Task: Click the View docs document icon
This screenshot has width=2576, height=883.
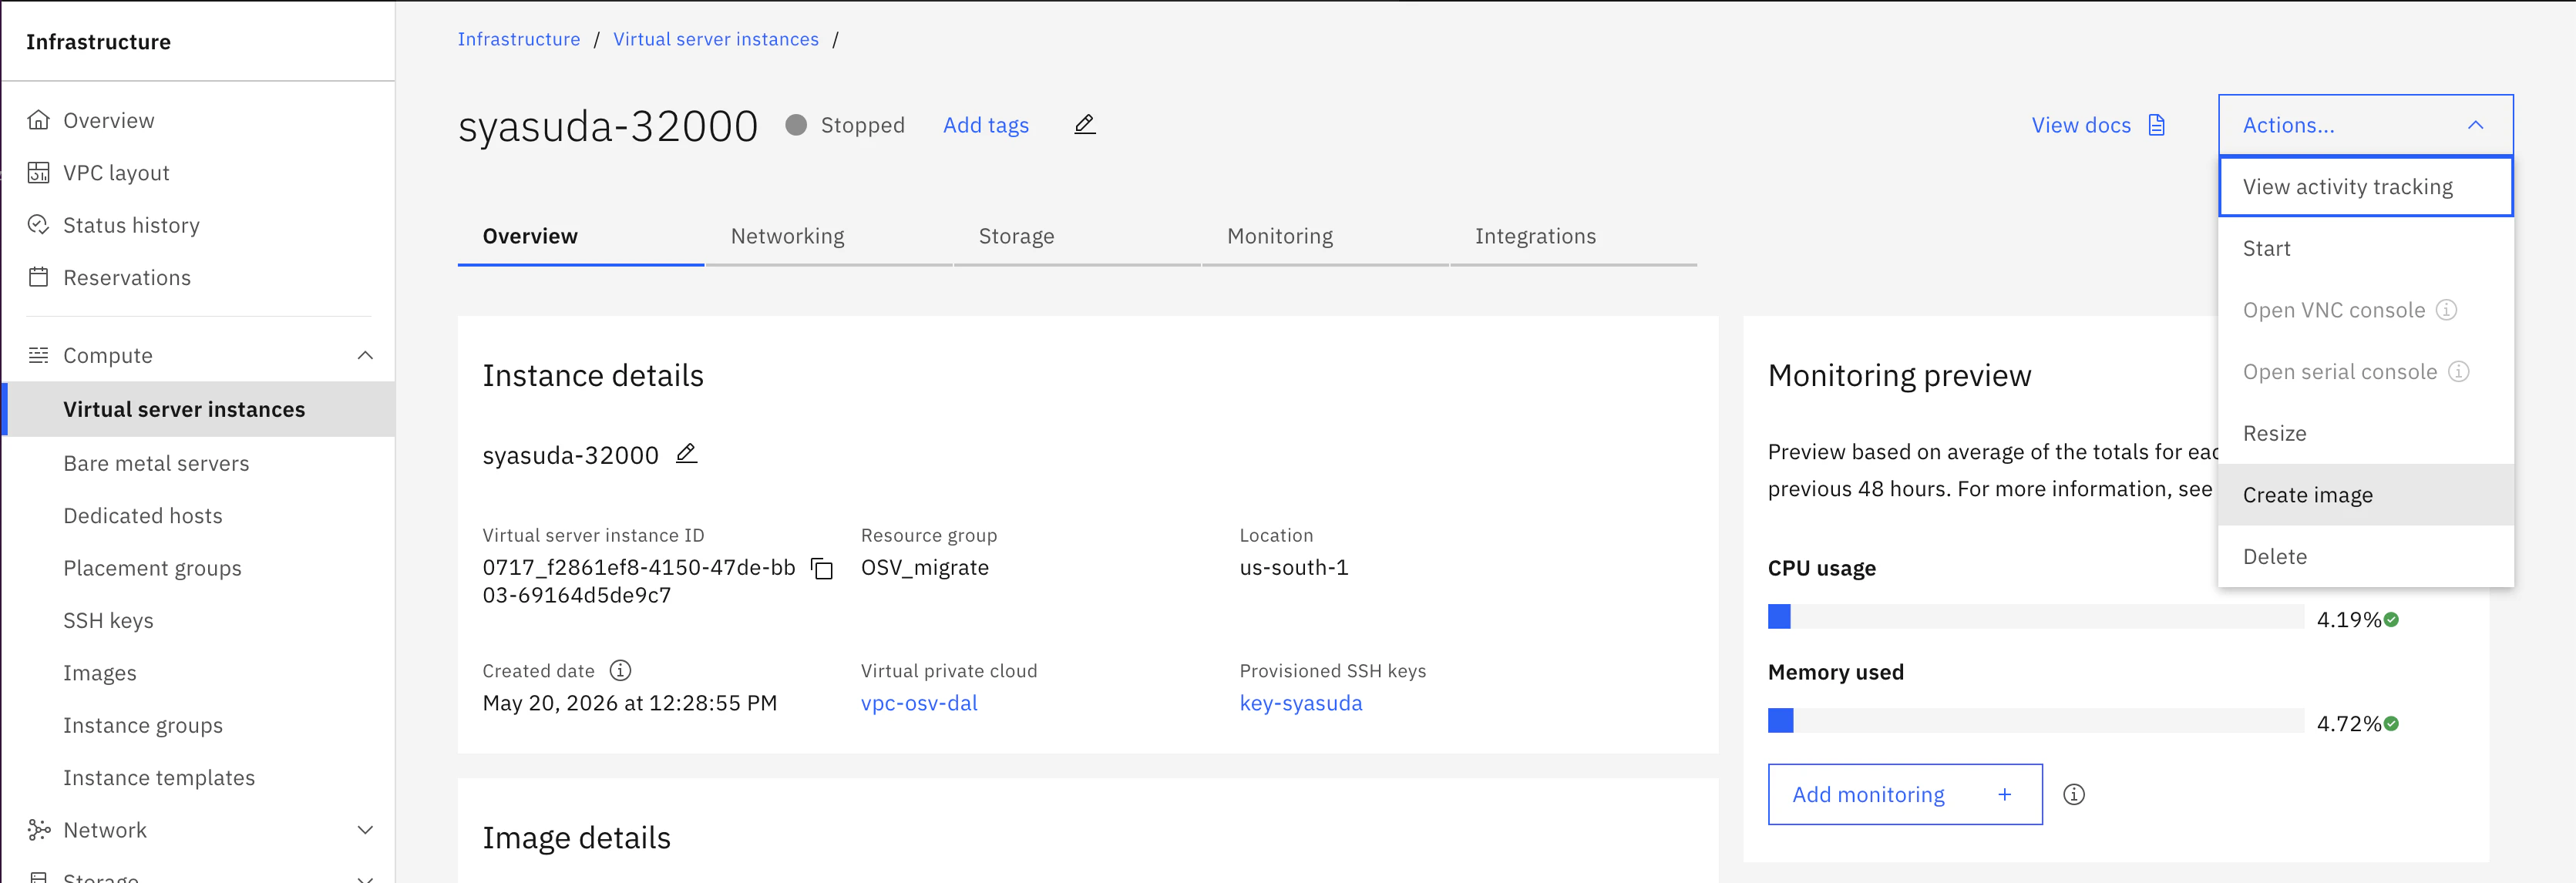Action: (x=2157, y=125)
